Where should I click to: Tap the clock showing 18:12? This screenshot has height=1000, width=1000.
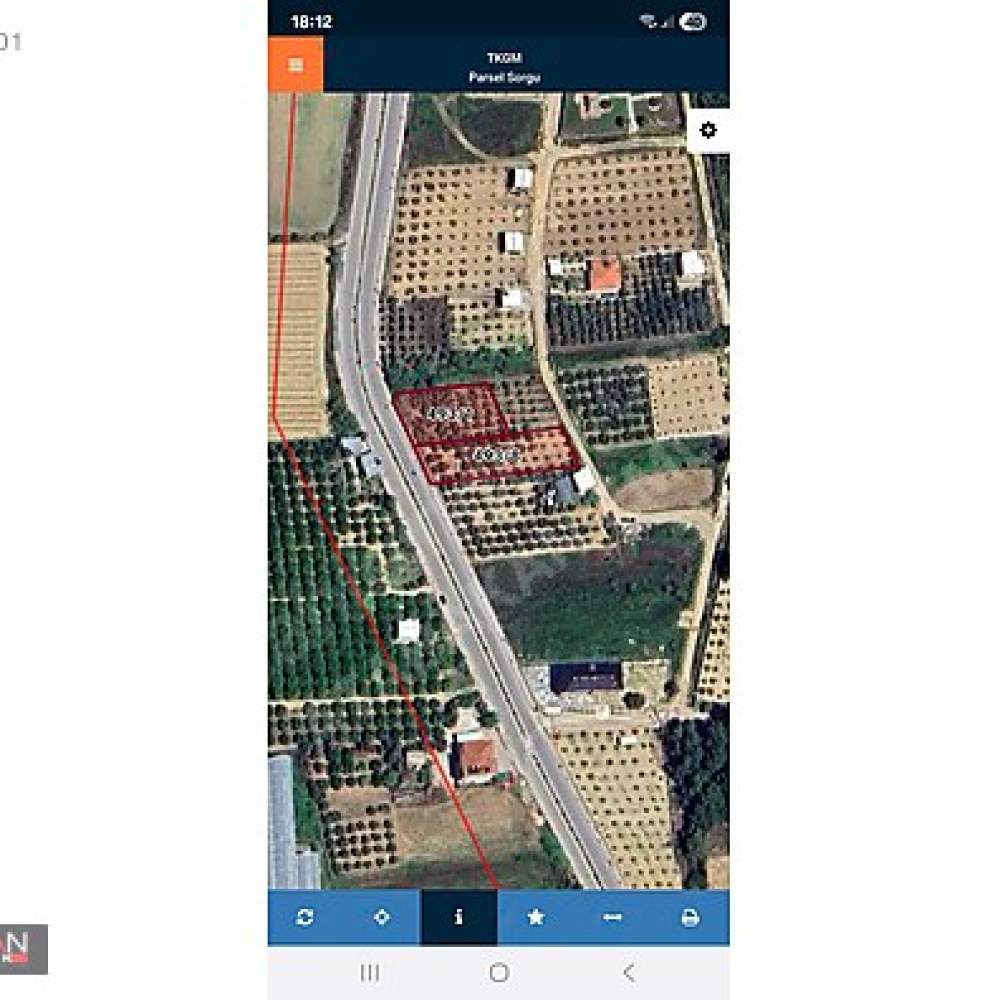[312, 22]
